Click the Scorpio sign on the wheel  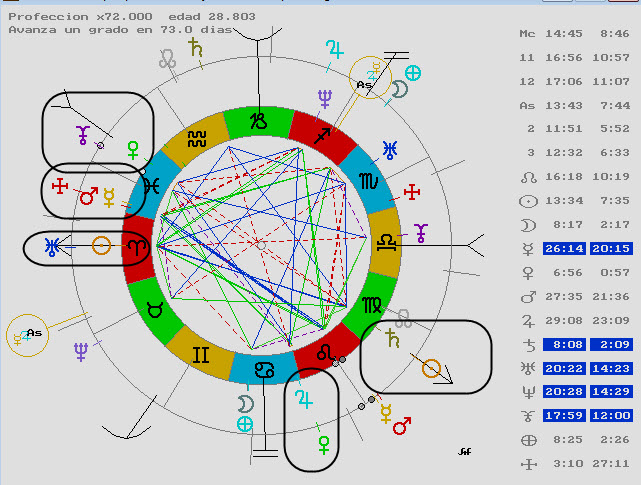point(369,180)
